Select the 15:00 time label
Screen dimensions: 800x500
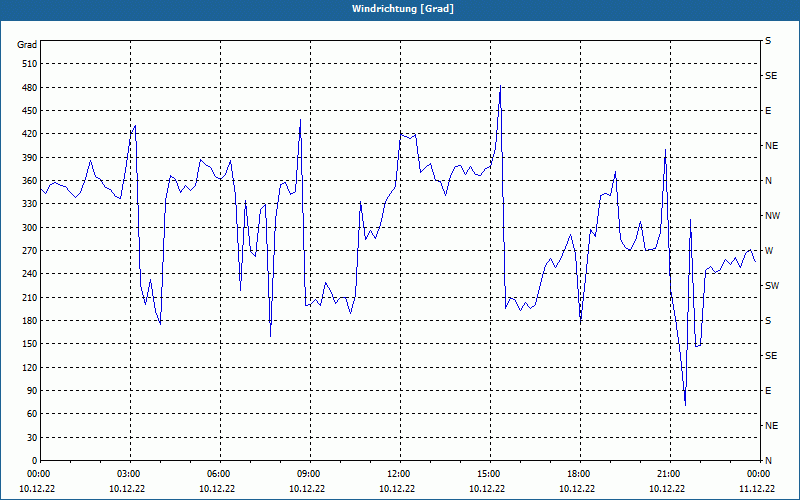click(x=490, y=474)
